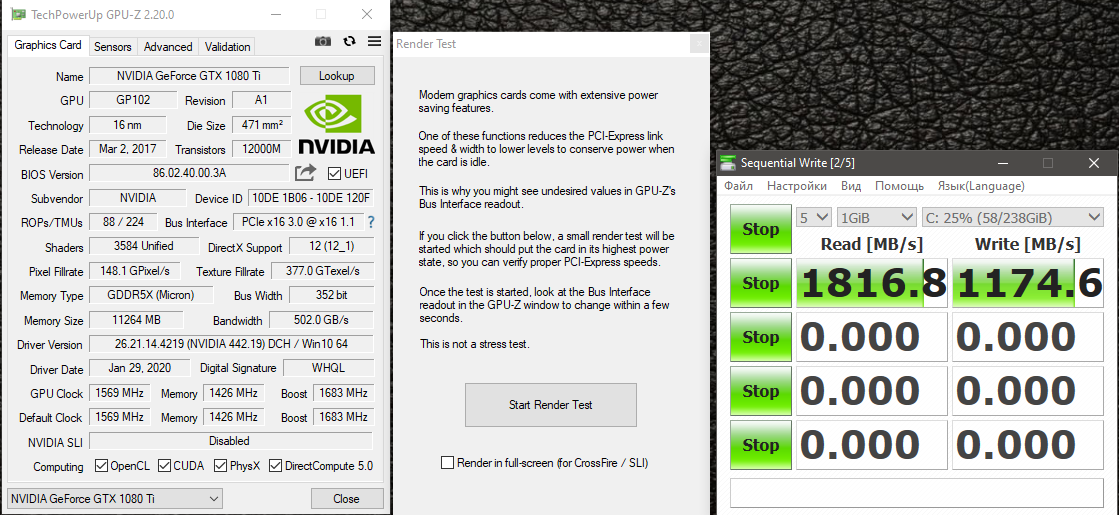Switch to the Advanced tab
This screenshot has width=1119, height=515.
pyautogui.click(x=168, y=46)
